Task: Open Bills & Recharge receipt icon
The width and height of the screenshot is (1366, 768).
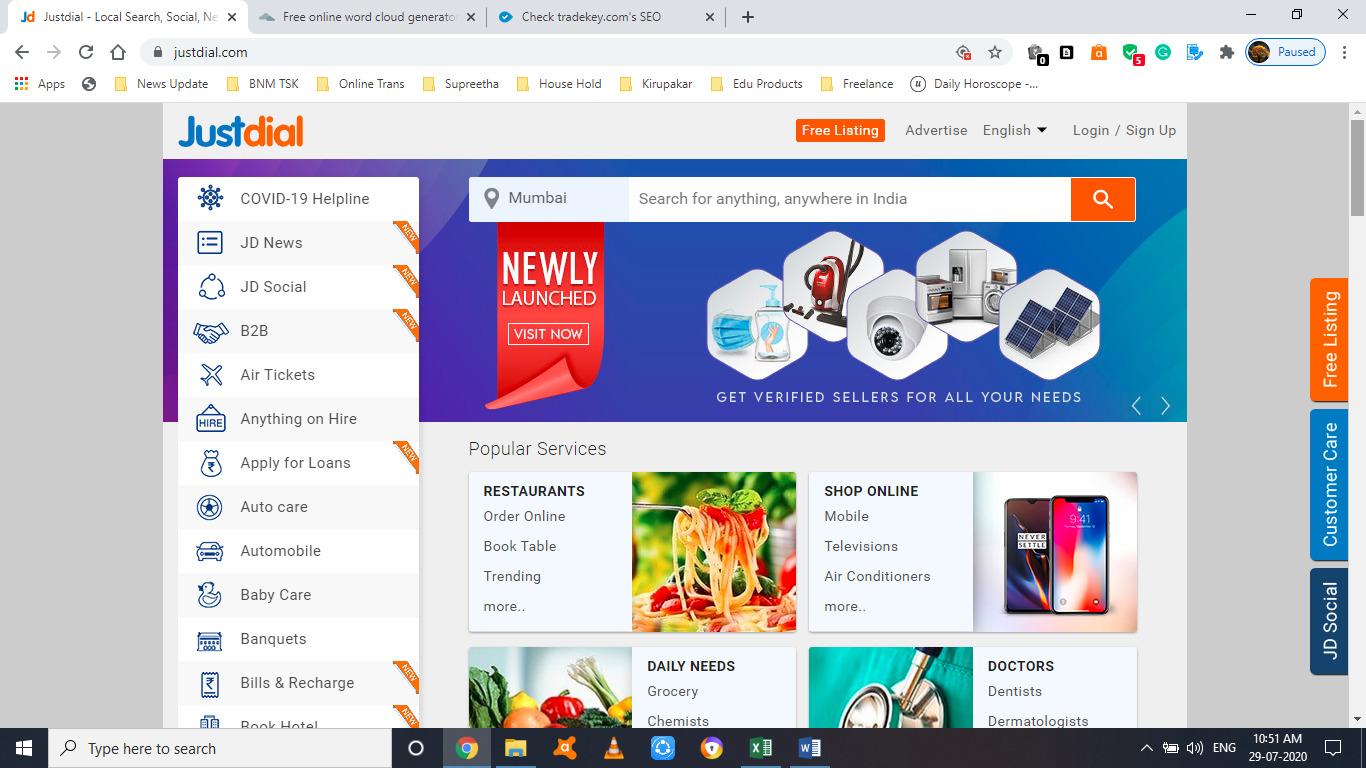Action: click(x=209, y=682)
